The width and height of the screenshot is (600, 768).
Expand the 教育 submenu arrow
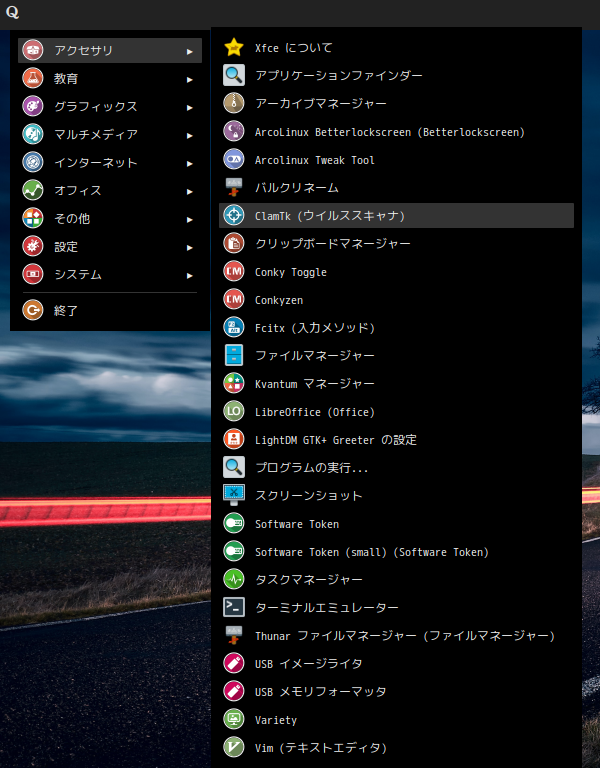coord(190,79)
